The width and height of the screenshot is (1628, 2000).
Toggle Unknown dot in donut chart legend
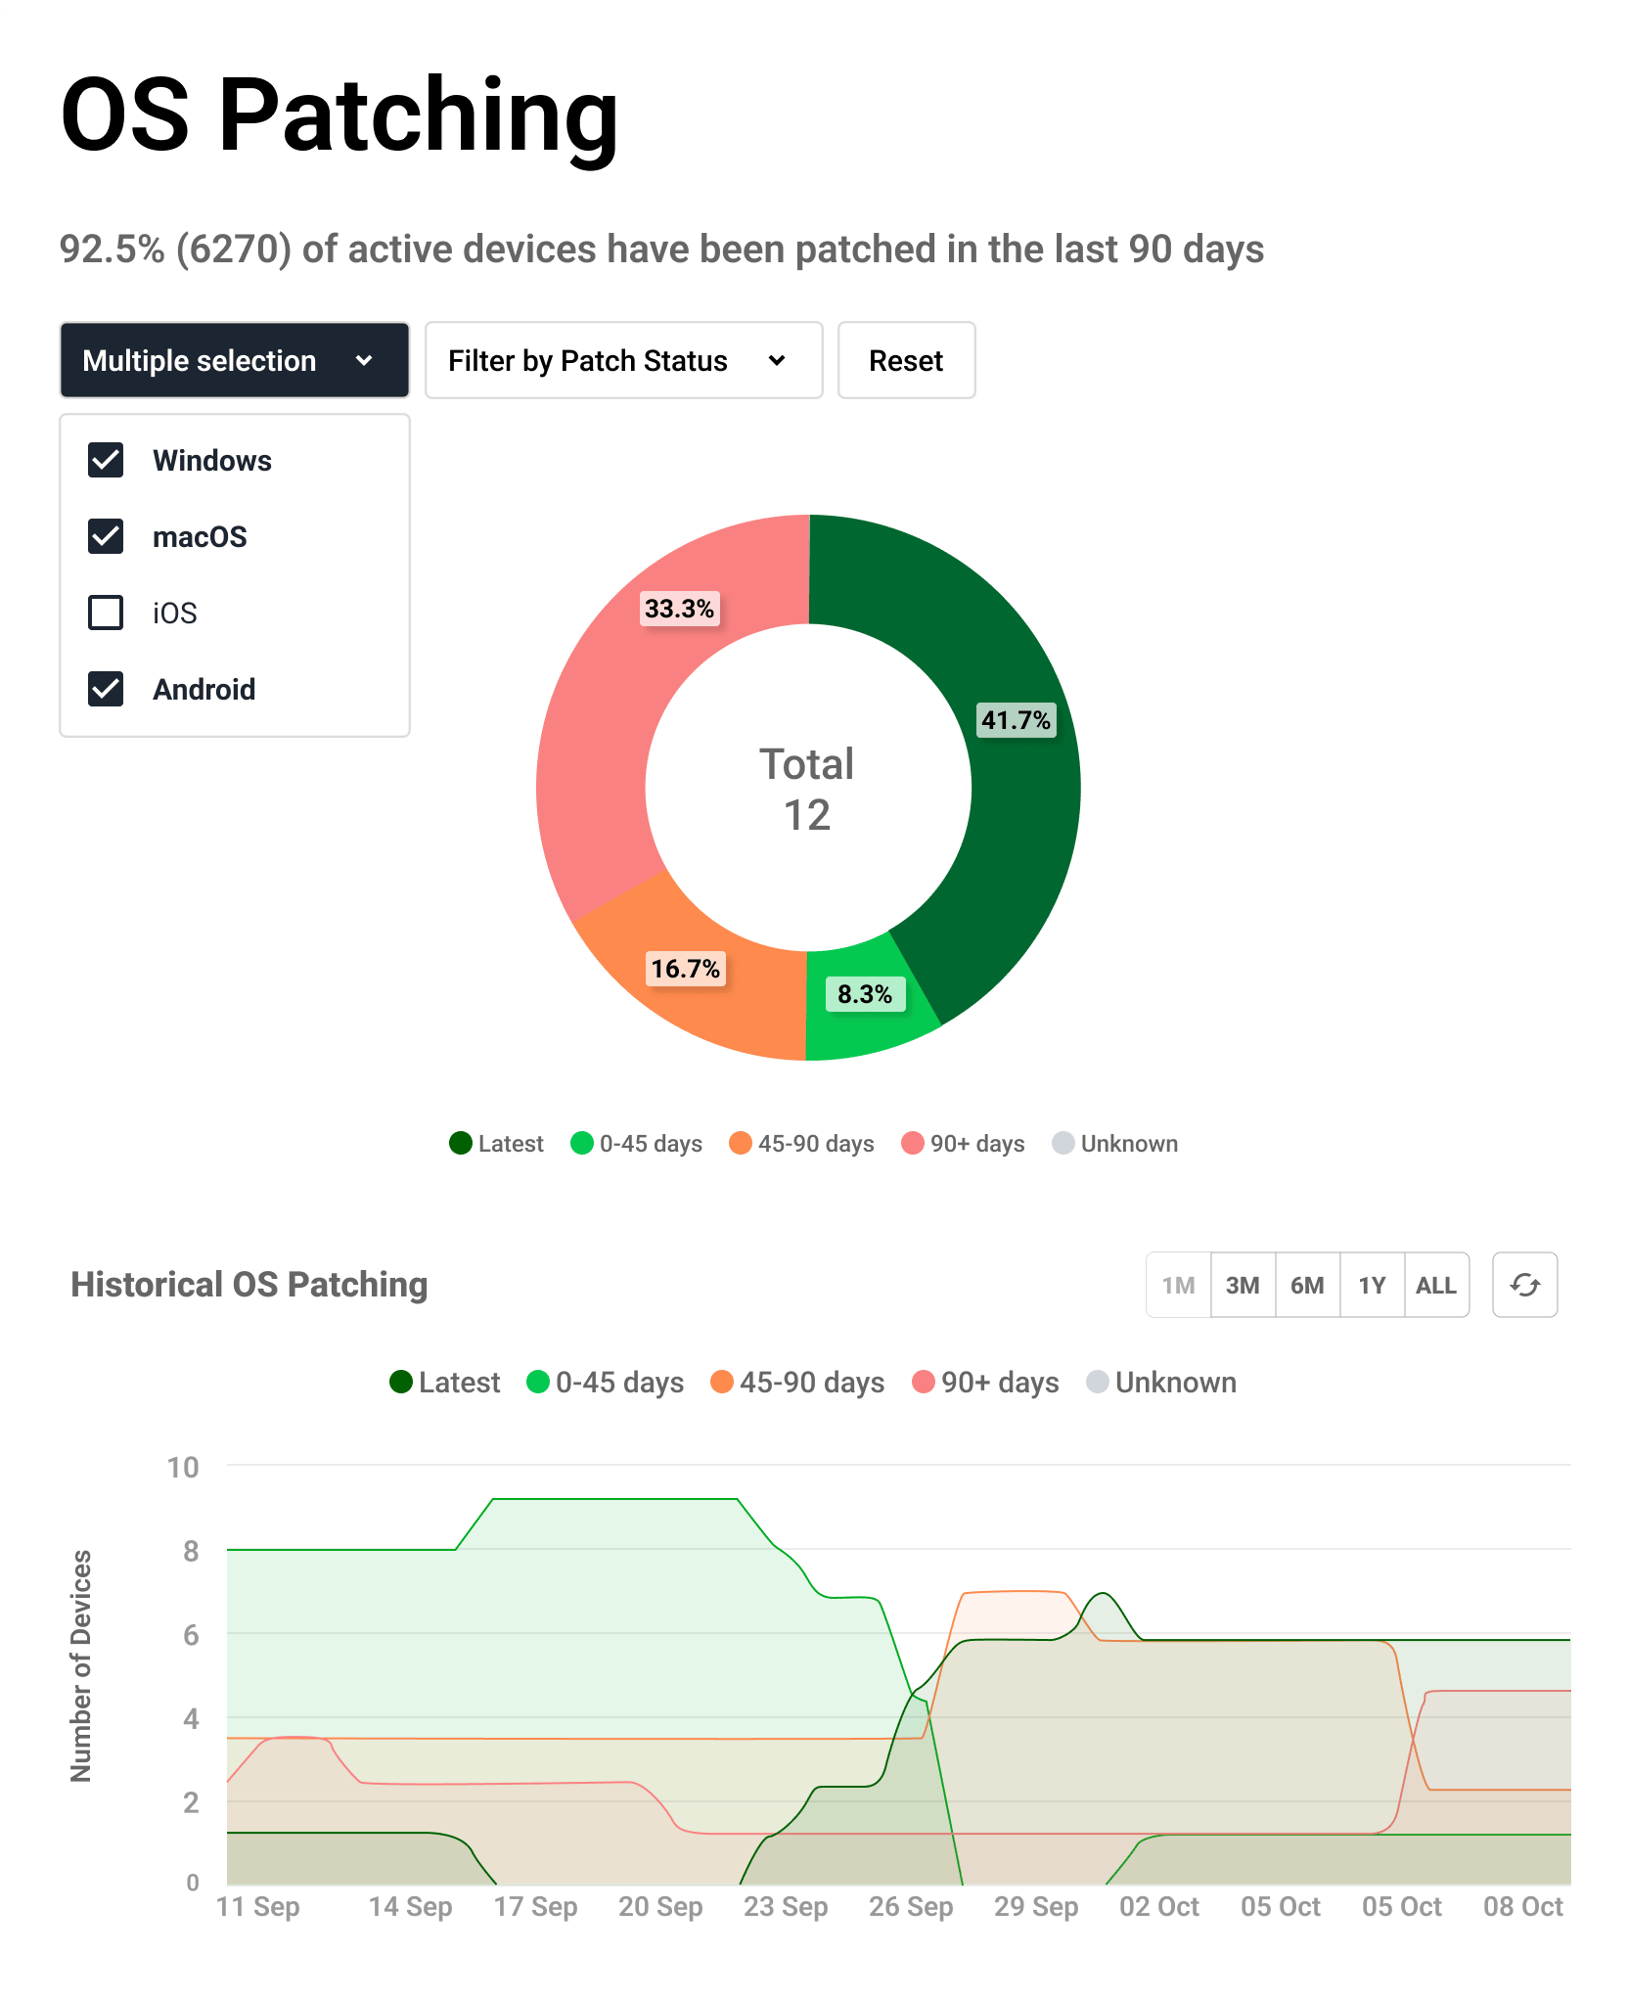click(1063, 1143)
